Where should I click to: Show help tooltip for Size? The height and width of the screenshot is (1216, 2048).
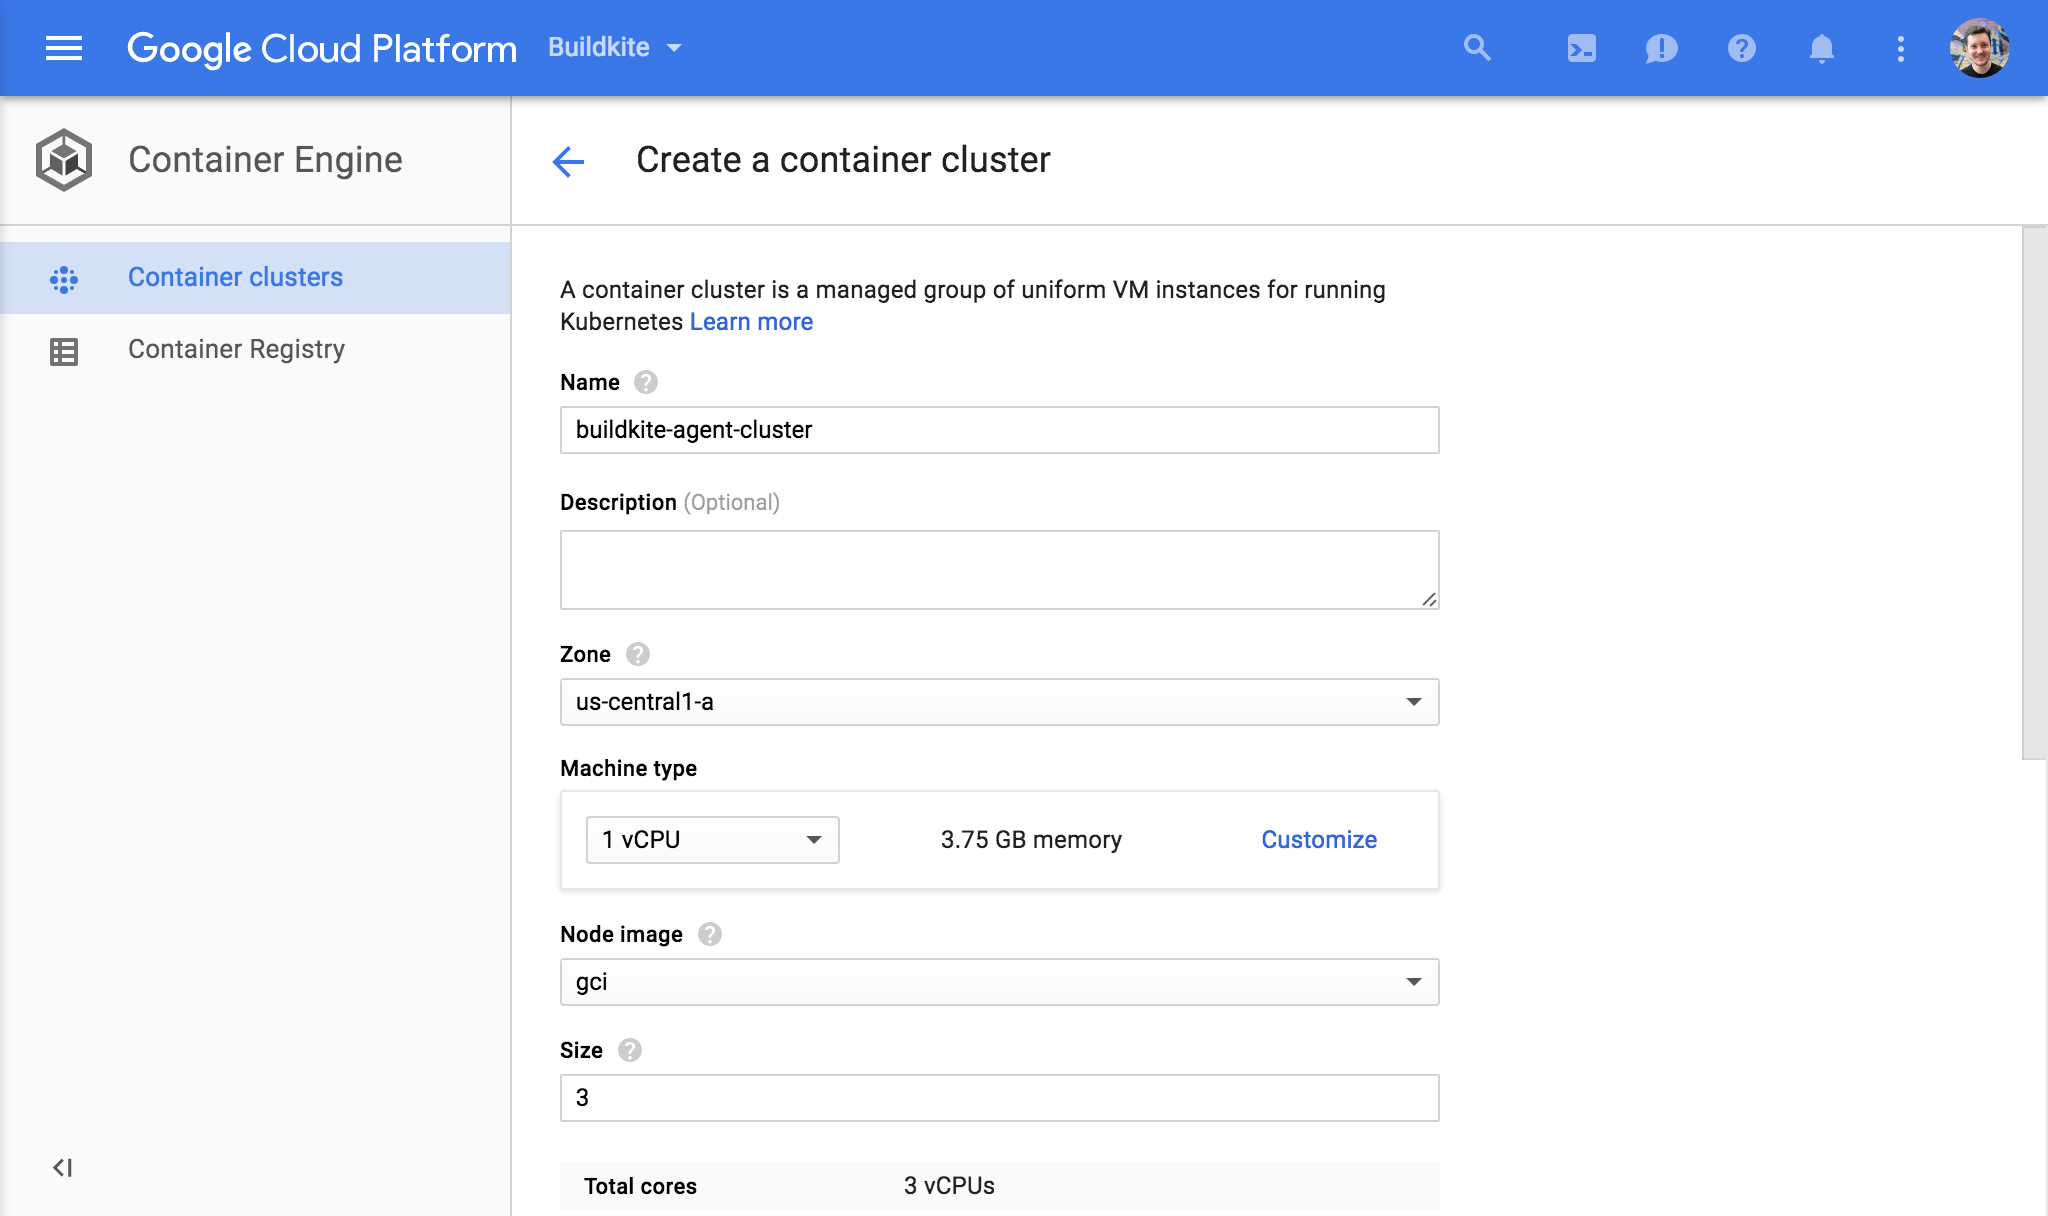630,1050
